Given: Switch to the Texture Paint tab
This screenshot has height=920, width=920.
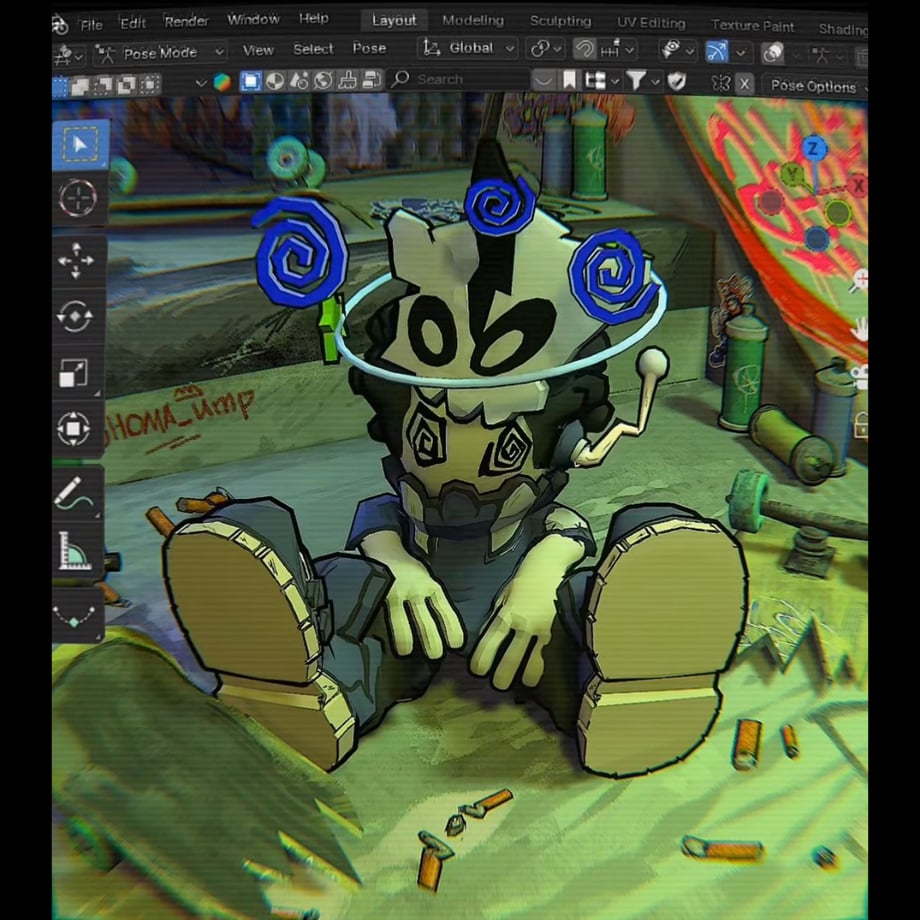Looking at the screenshot, I should coord(753,26).
